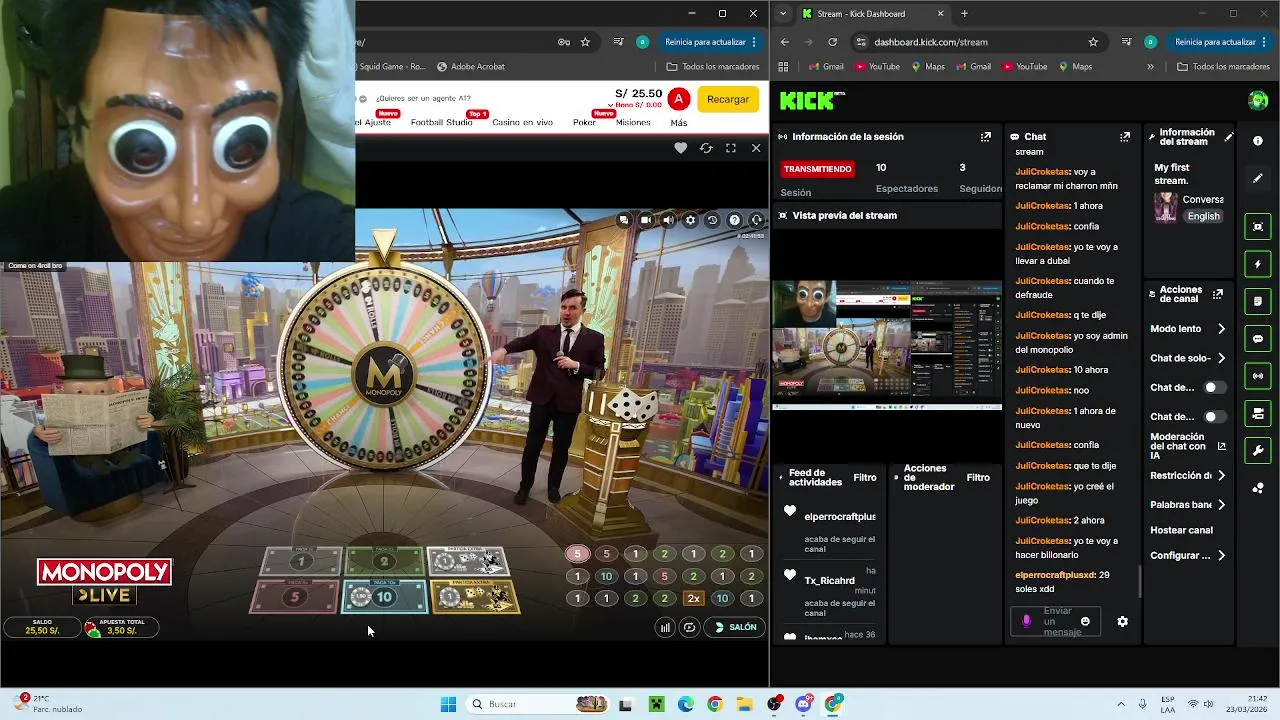1280x720 pixels.
Task: Click the Kick logo
Action: pos(810,100)
